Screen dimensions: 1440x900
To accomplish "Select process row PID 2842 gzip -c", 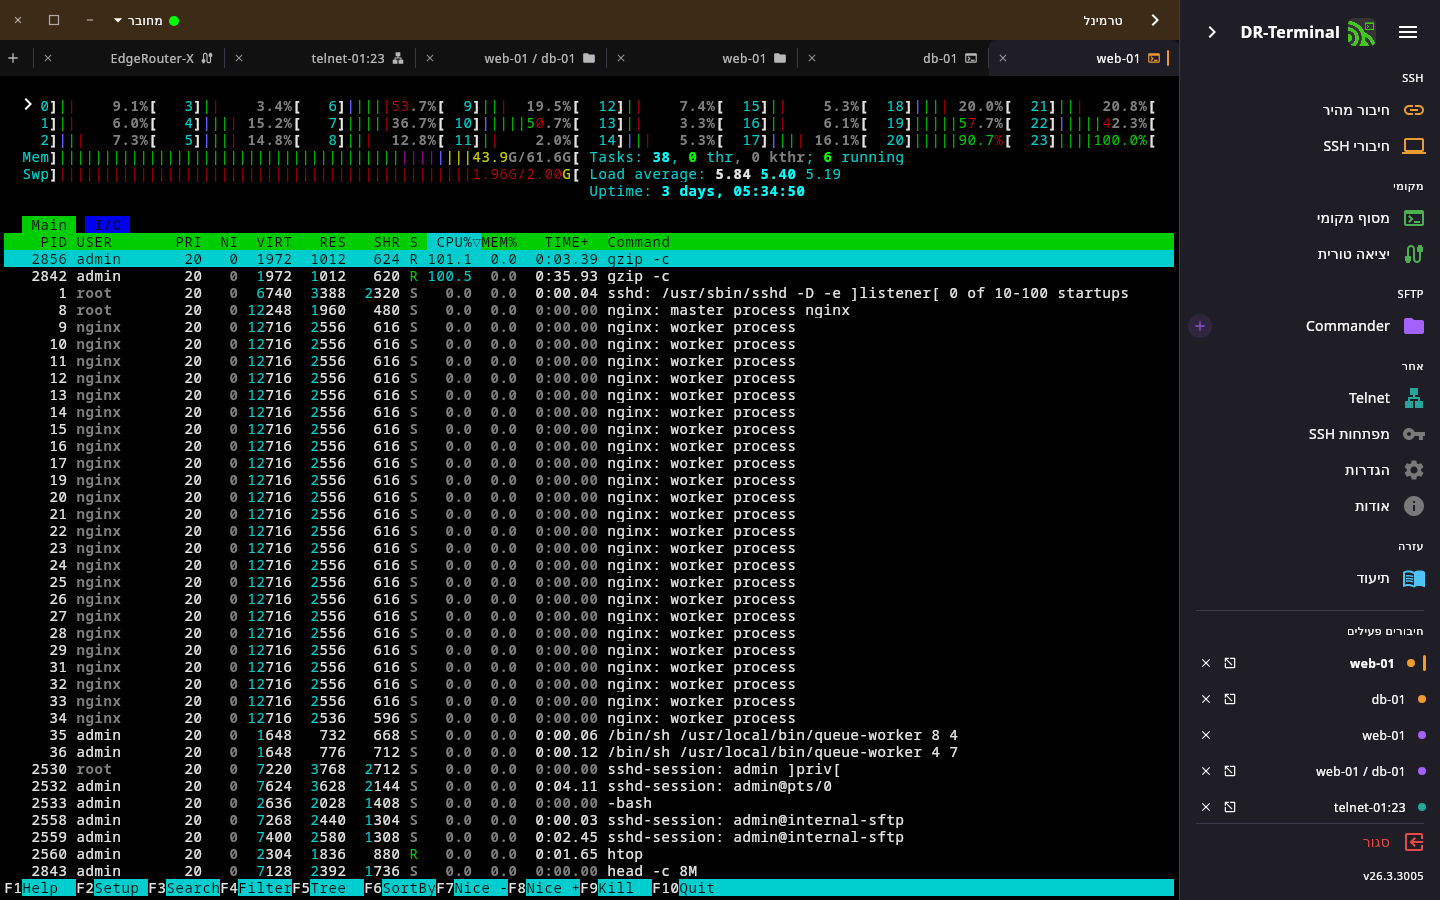I will [x=588, y=276].
